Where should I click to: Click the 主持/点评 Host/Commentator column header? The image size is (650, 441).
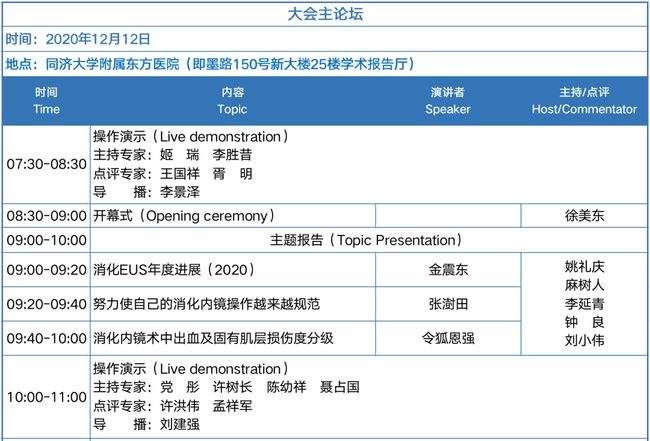tap(584, 101)
